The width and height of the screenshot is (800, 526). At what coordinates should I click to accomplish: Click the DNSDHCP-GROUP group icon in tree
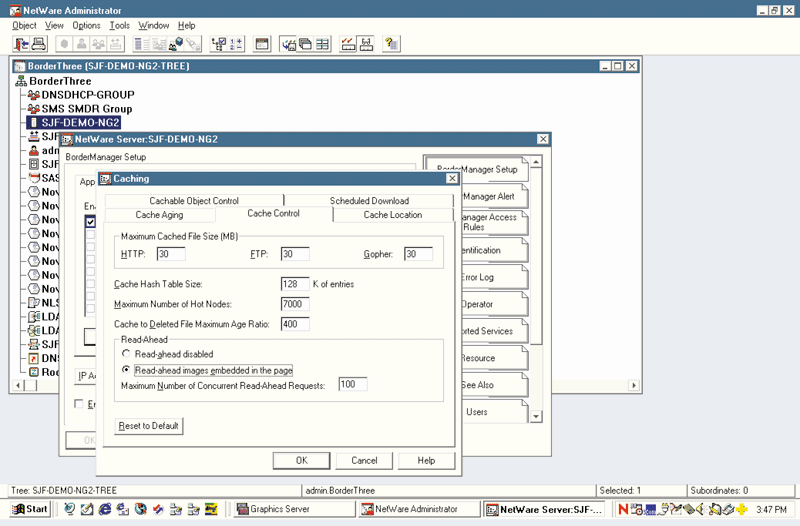[34, 95]
